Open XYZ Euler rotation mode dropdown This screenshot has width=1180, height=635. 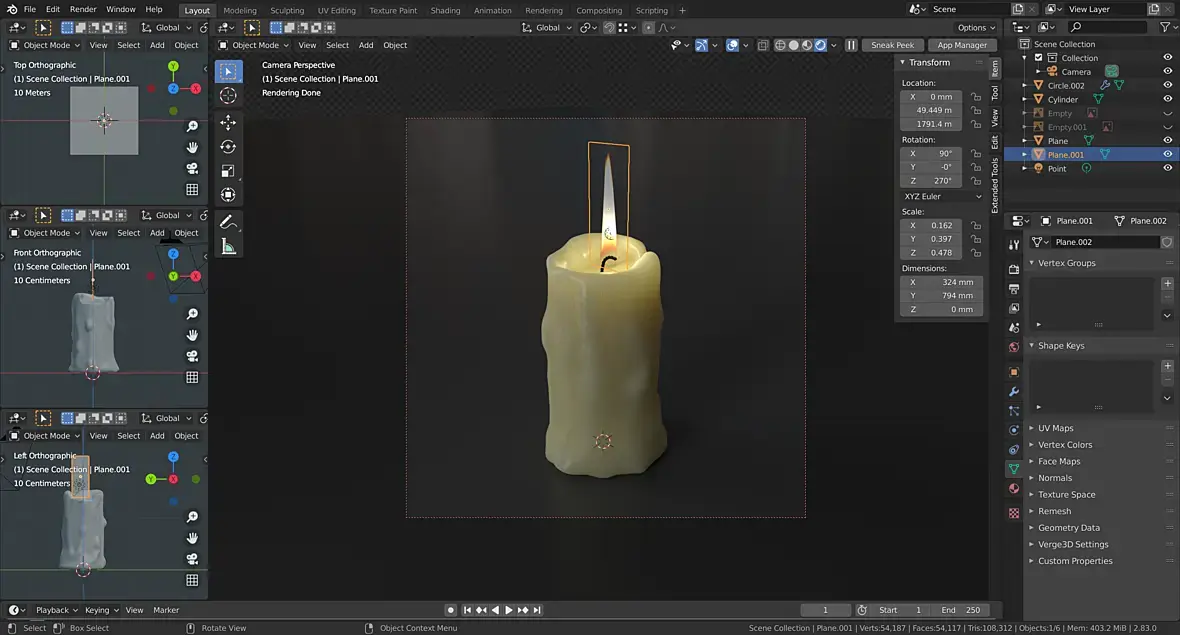[x=942, y=196]
